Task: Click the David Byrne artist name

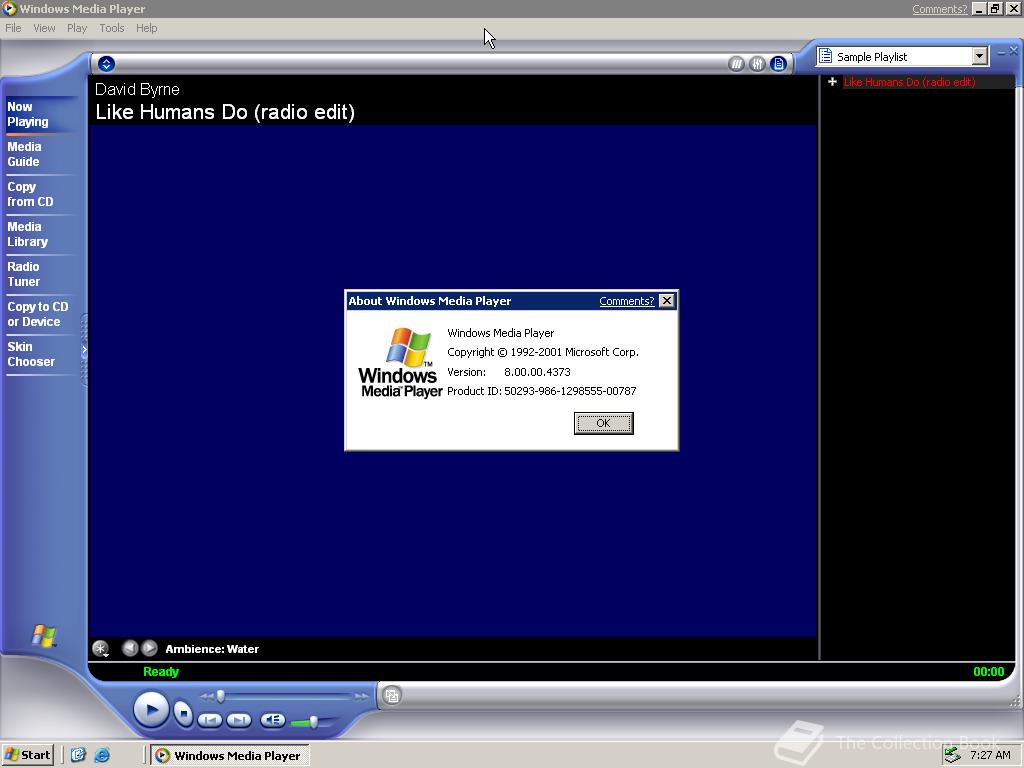Action: tap(137, 89)
